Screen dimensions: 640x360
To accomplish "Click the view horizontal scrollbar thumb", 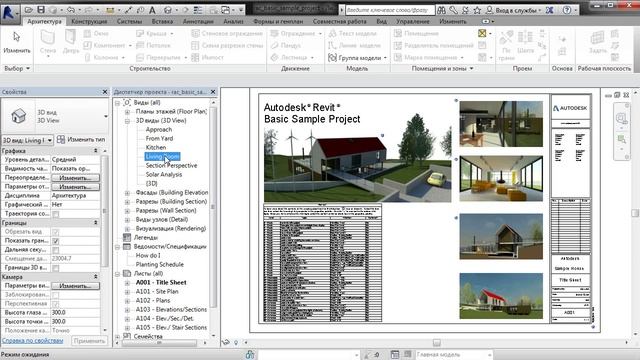I will click(x=437, y=342).
